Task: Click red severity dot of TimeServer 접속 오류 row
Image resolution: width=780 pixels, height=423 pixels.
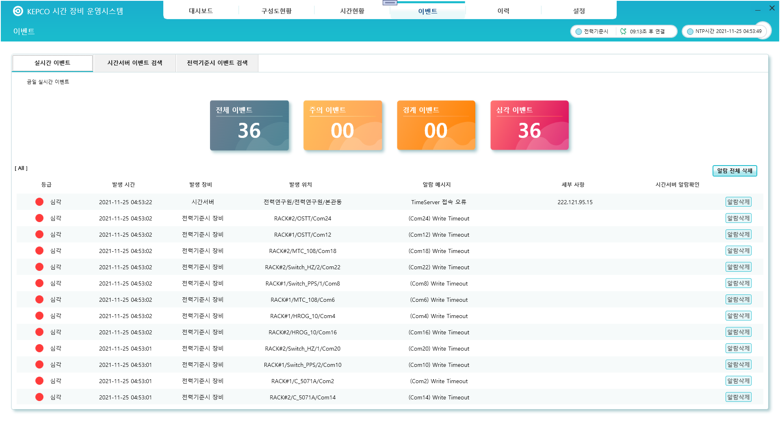Action: tap(40, 202)
